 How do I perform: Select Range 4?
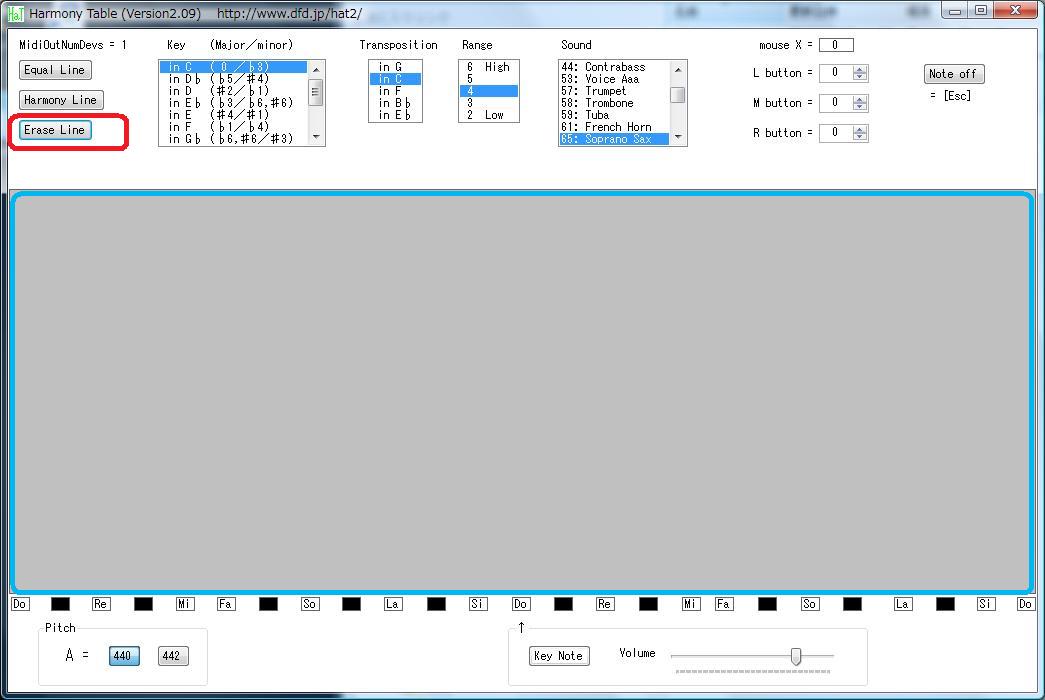click(x=489, y=91)
